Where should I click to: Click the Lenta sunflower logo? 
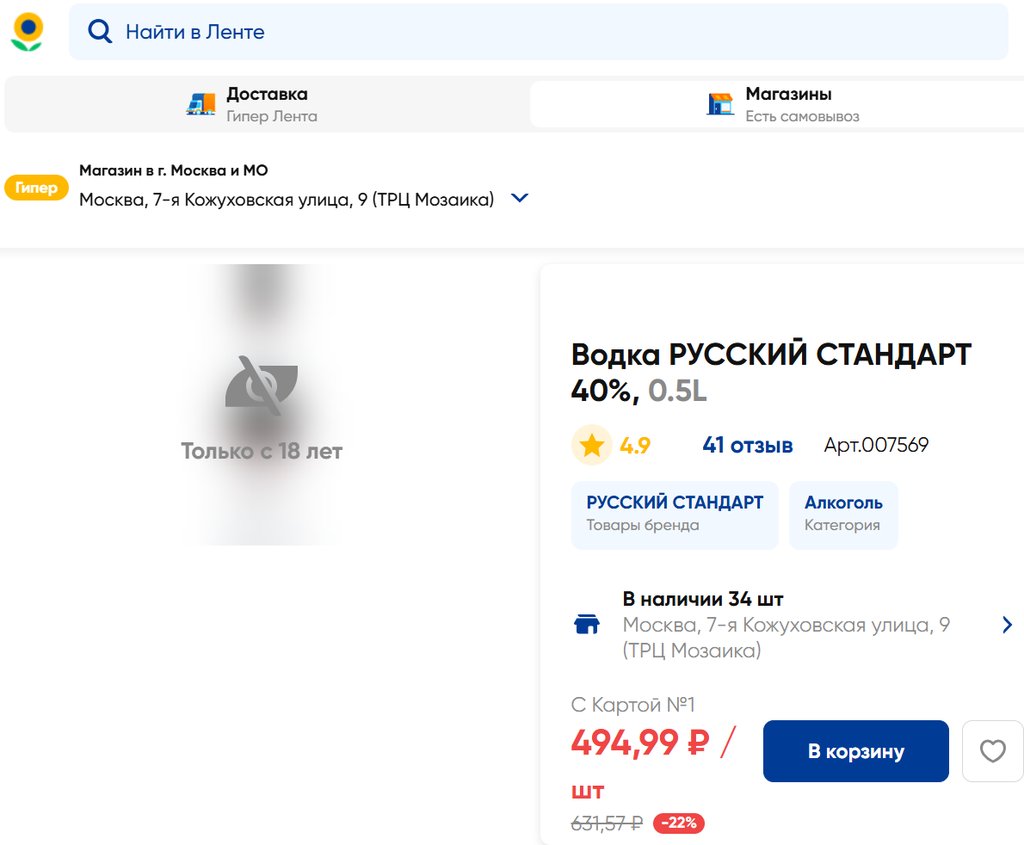click(27, 32)
